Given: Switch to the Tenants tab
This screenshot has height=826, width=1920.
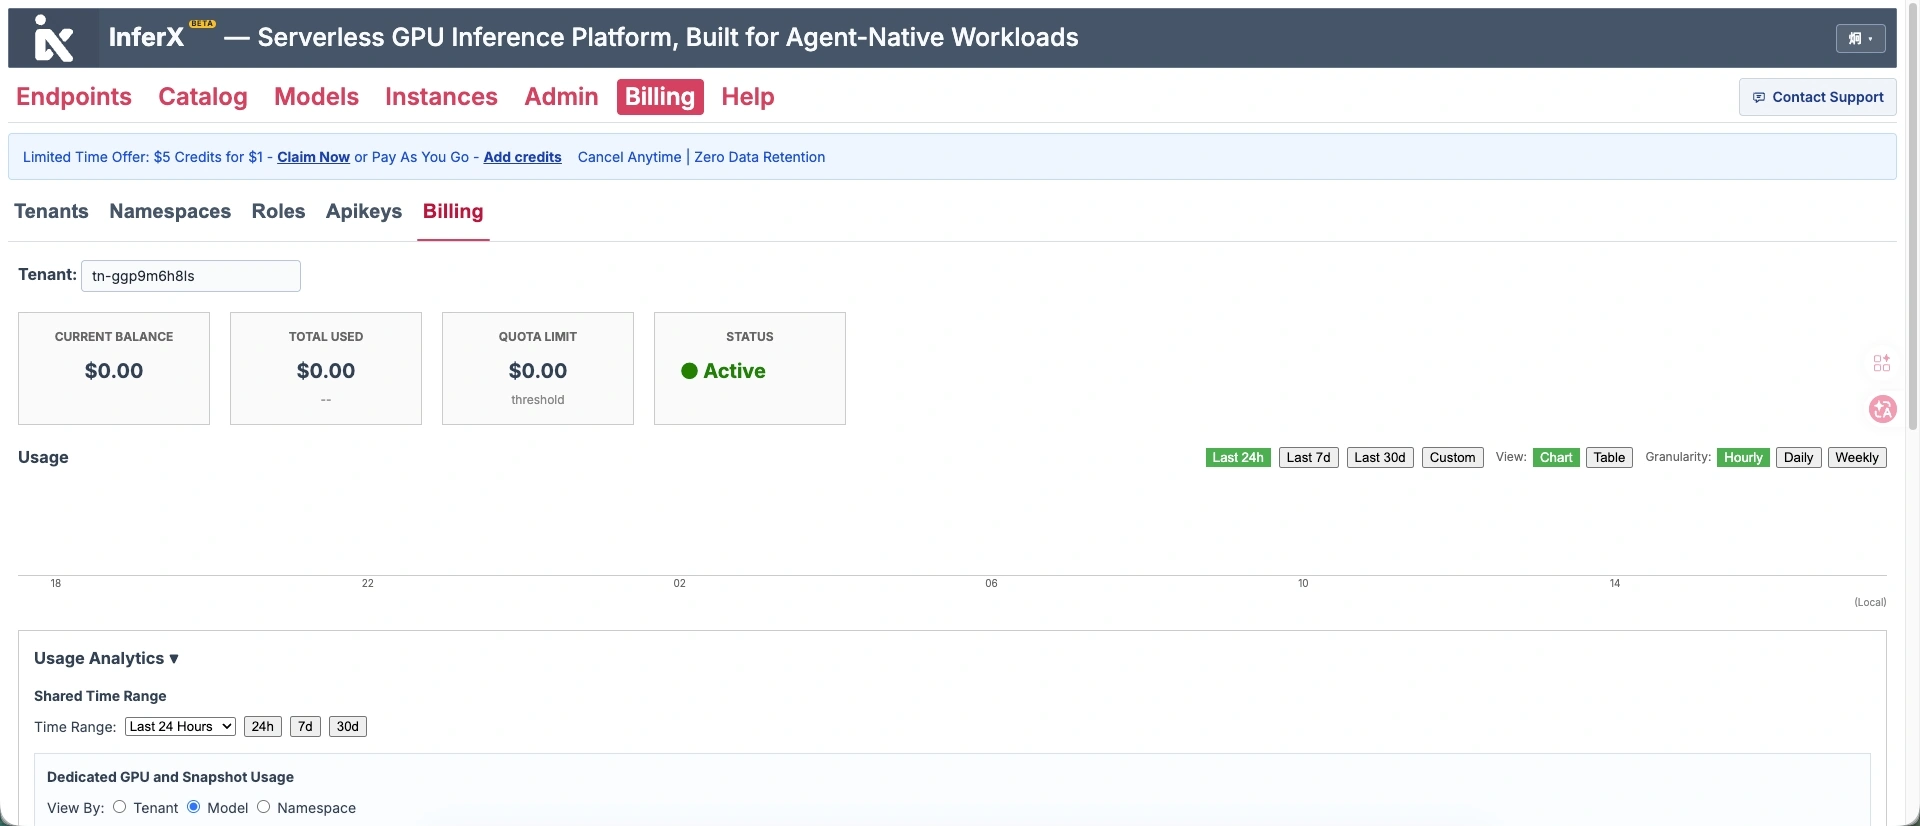Looking at the screenshot, I should click(x=51, y=211).
